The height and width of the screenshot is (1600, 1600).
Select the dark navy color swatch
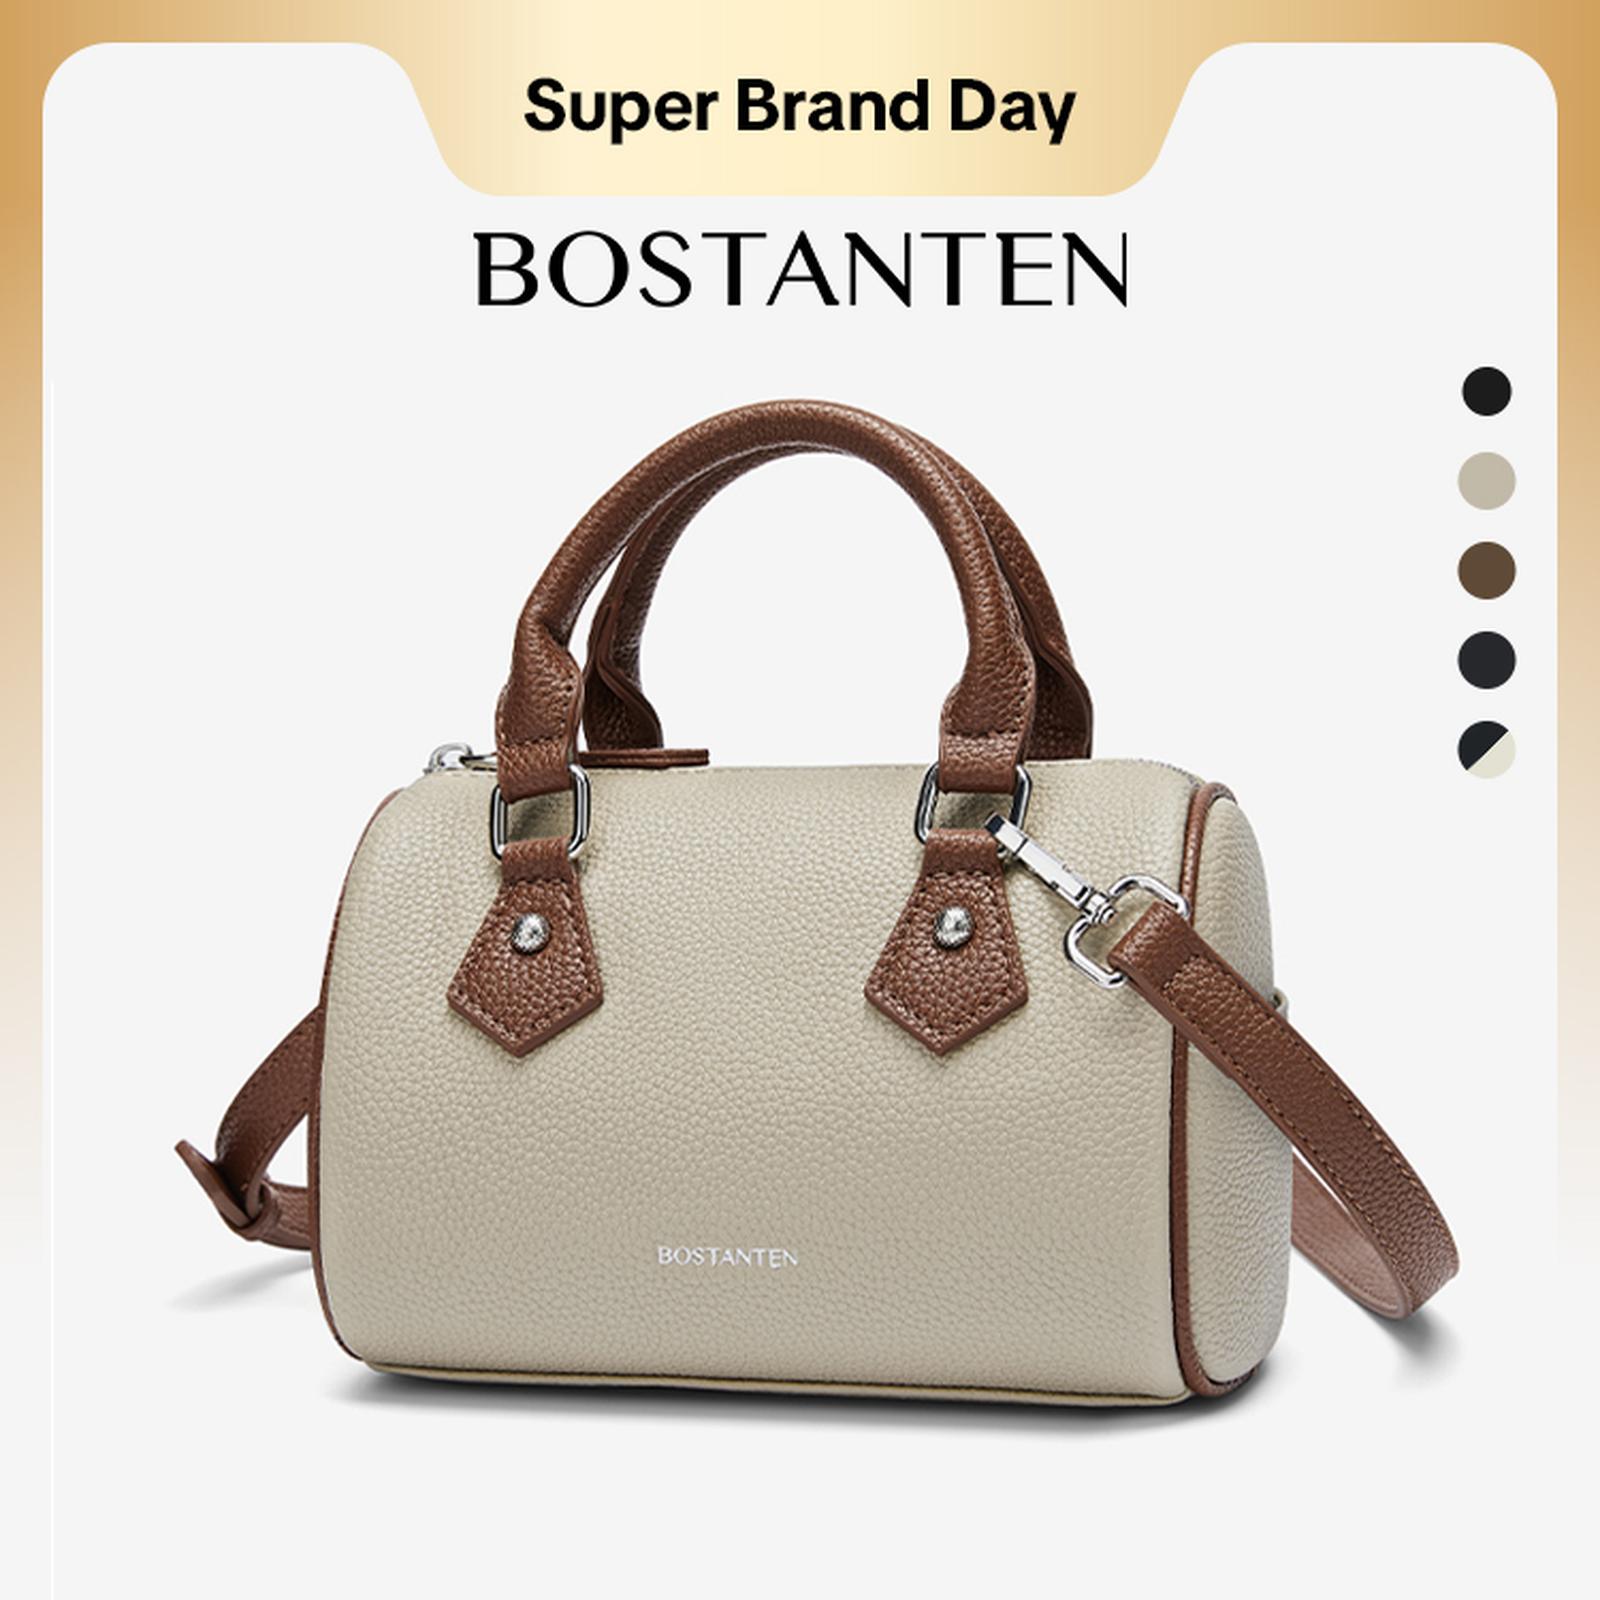coord(1487,660)
